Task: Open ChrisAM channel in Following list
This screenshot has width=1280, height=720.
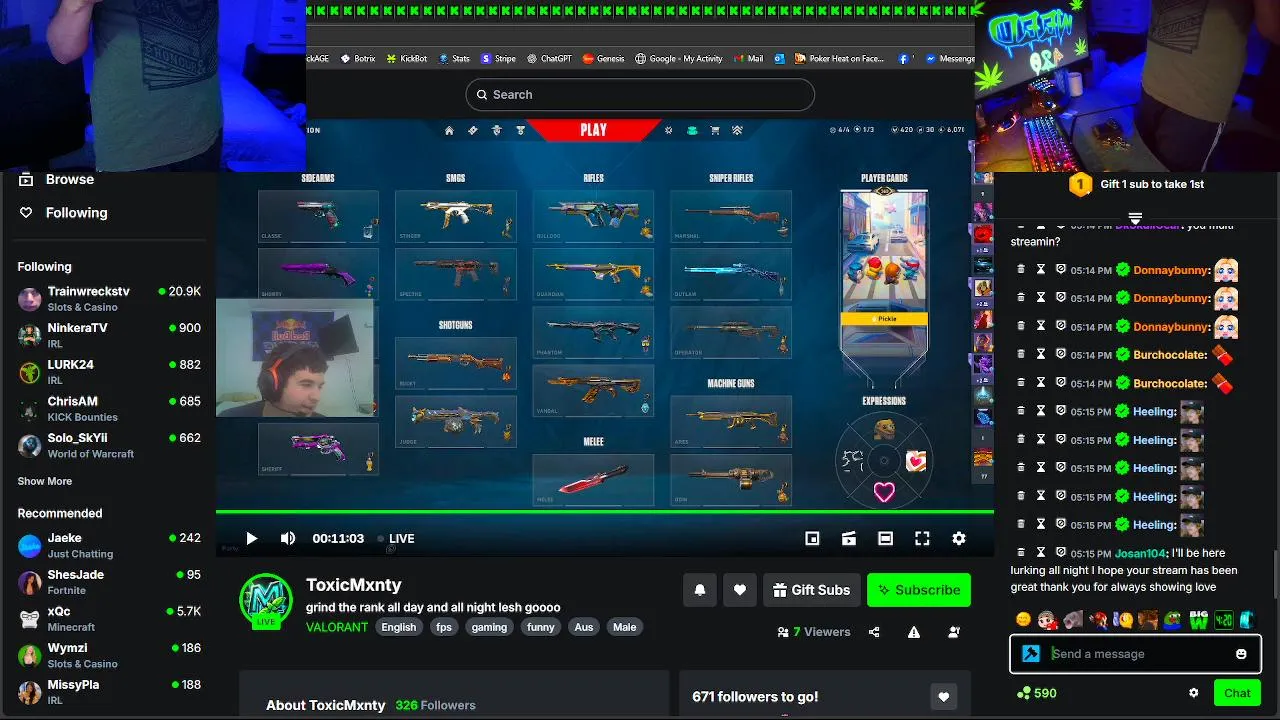Action: click(109, 409)
